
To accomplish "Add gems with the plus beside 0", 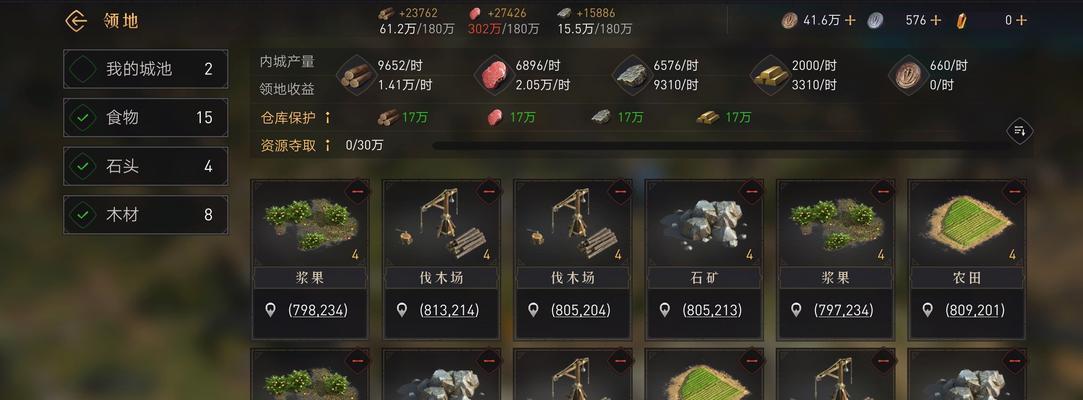I will [x=1021, y=21].
